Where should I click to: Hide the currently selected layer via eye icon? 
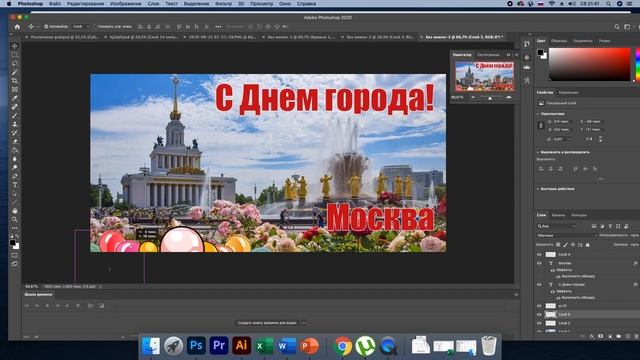tap(539, 315)
